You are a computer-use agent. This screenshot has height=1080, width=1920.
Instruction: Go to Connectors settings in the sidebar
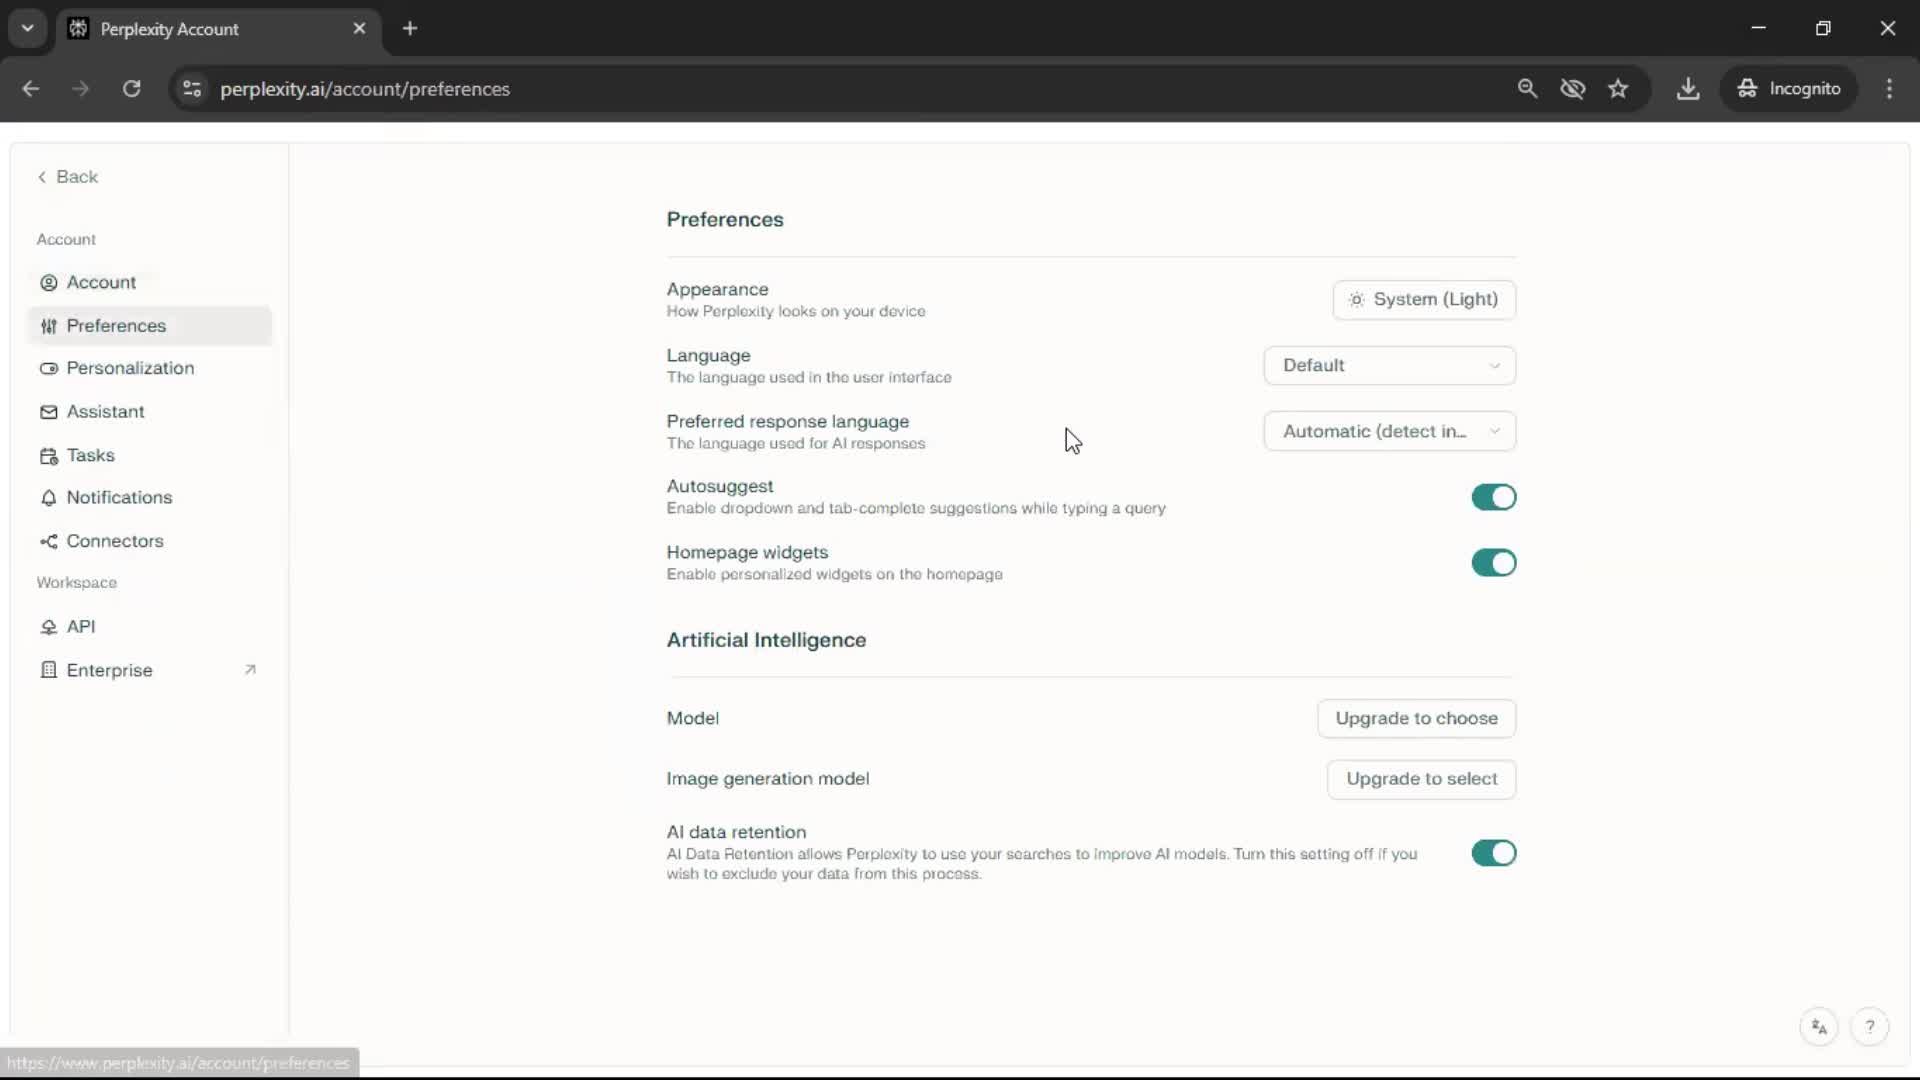click(x=114, y=541)
